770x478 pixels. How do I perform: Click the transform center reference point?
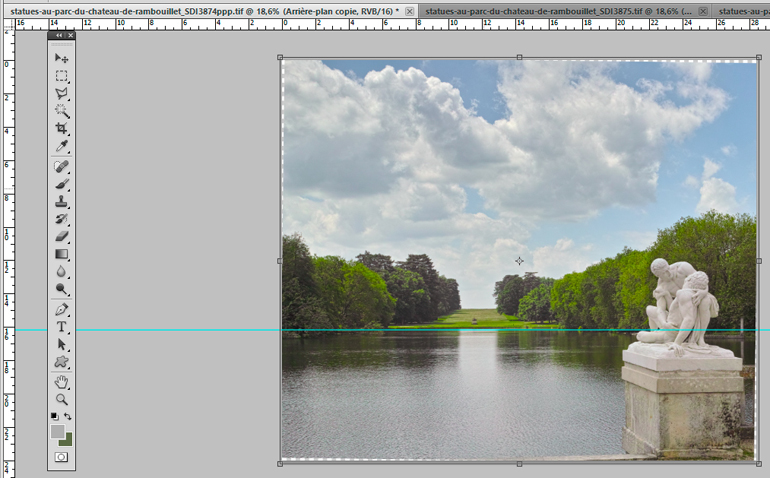[520, 261]
